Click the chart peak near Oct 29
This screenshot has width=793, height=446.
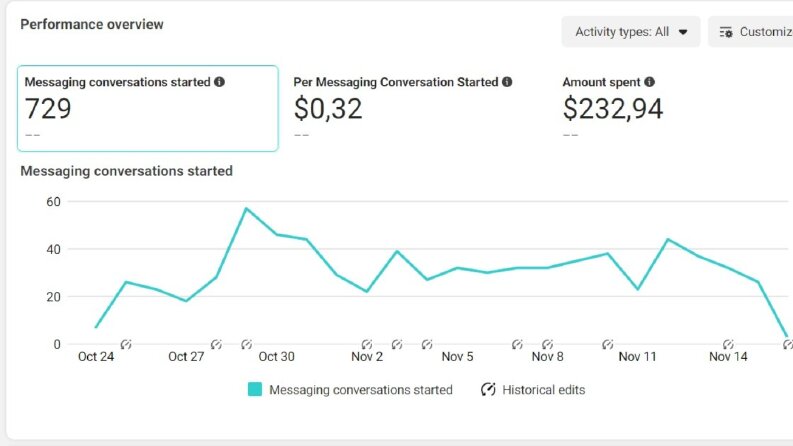(246, 208)
